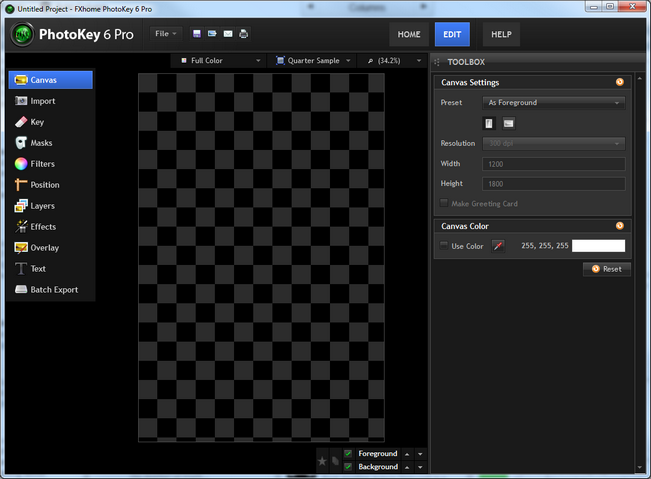Move Foreground layer up arrow
Screen dimensions: 651x479
tap(407, 454)
